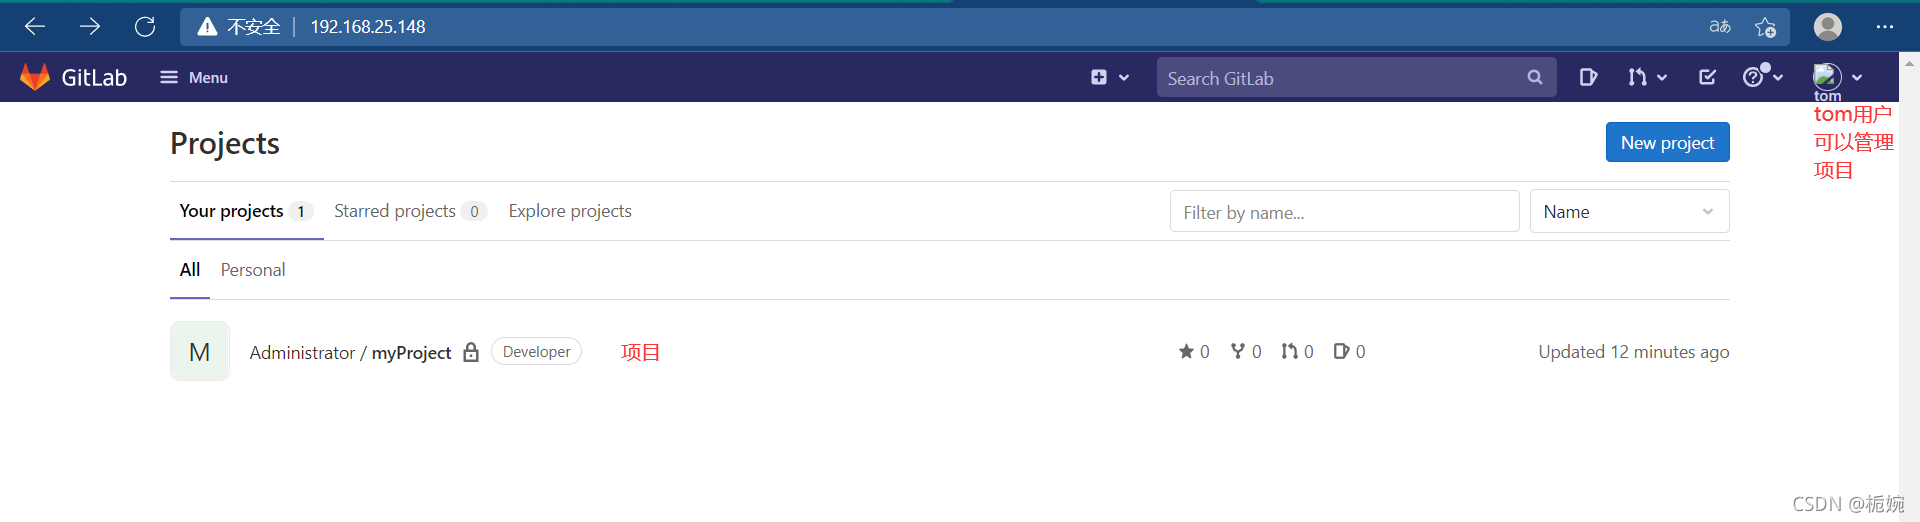Expand the create new dropdown arrow

click(1124, 77)
